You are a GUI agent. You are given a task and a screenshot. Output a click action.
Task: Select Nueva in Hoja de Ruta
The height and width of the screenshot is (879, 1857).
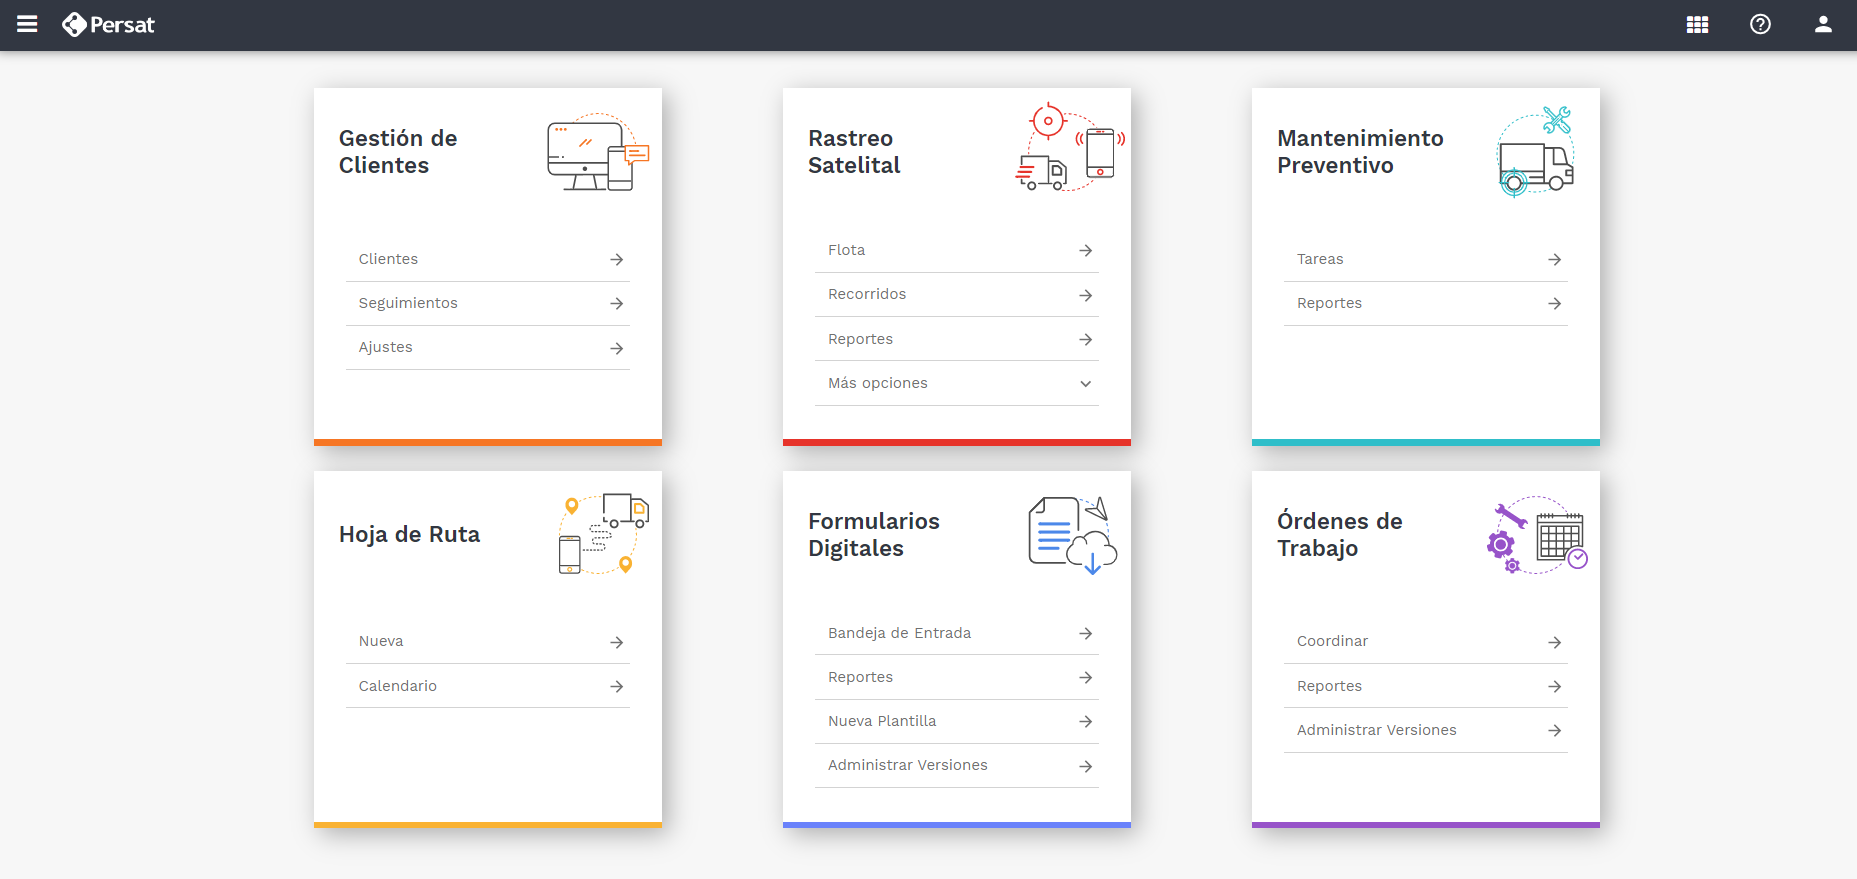pyautogui.click(x=488, y=641)
